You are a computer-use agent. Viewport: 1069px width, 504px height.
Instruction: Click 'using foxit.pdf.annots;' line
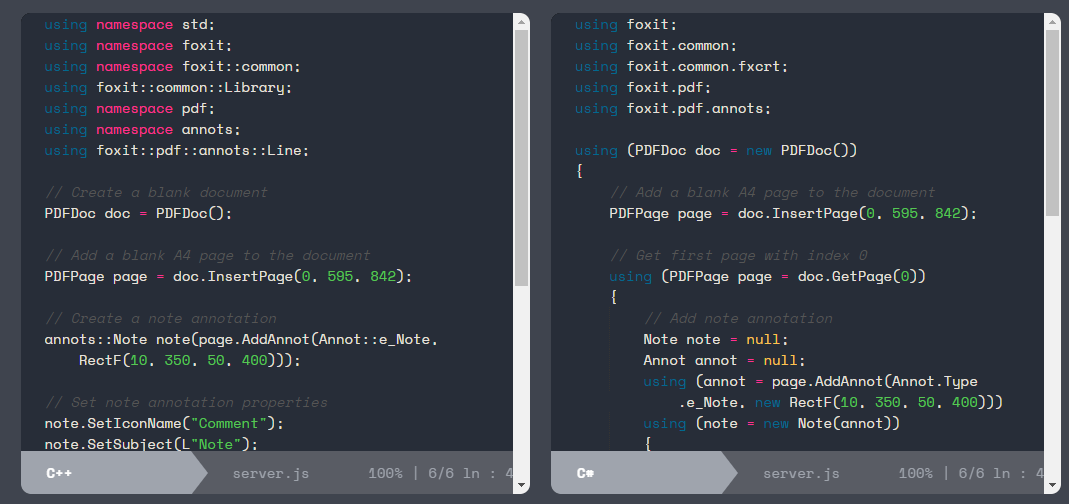coord(673,109)
